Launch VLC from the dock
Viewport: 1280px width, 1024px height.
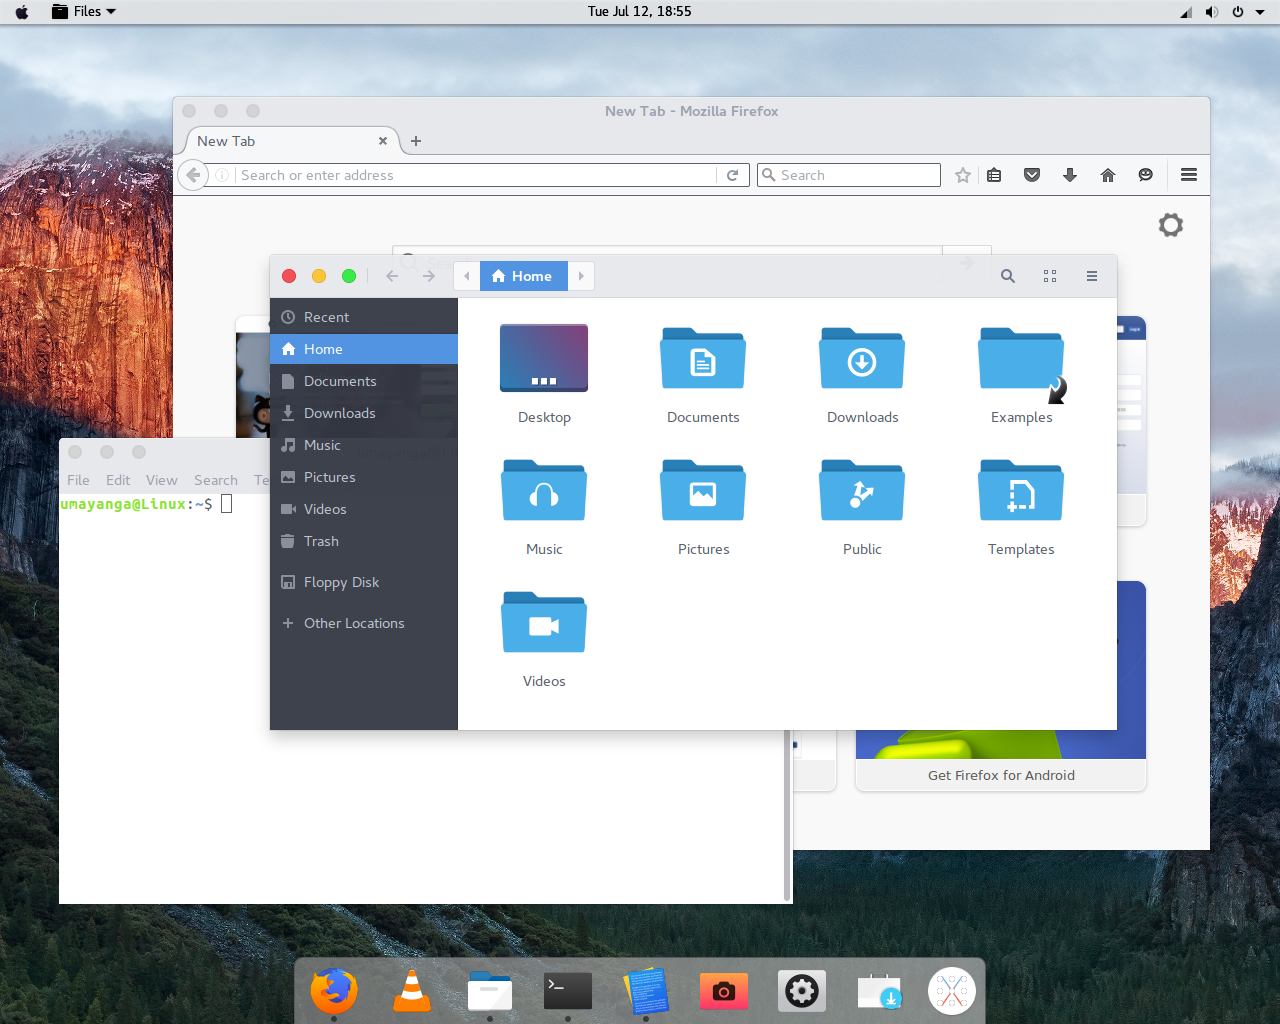(411, 991)
